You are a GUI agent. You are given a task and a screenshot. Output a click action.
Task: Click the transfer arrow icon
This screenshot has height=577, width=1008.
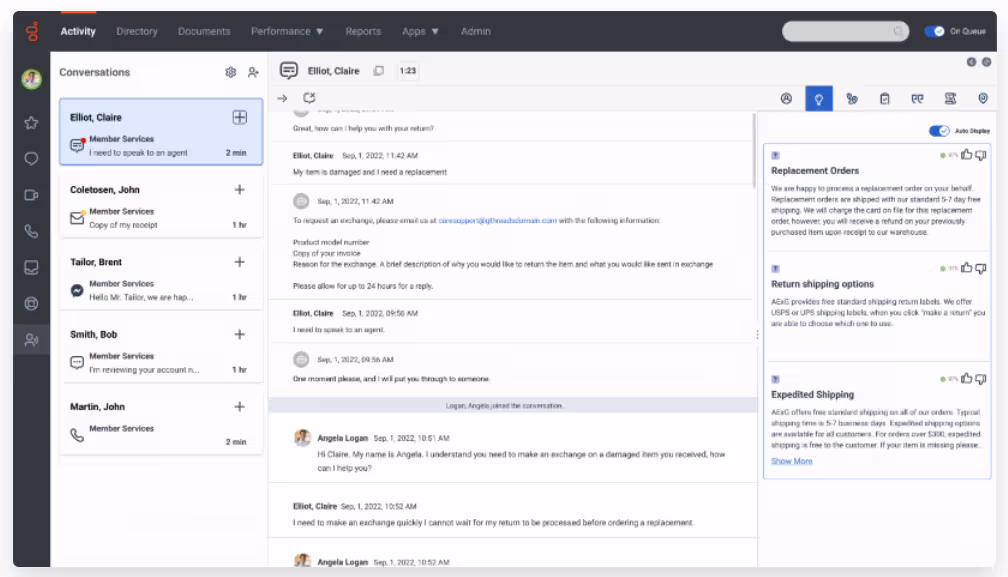click(x=282, y=98)
